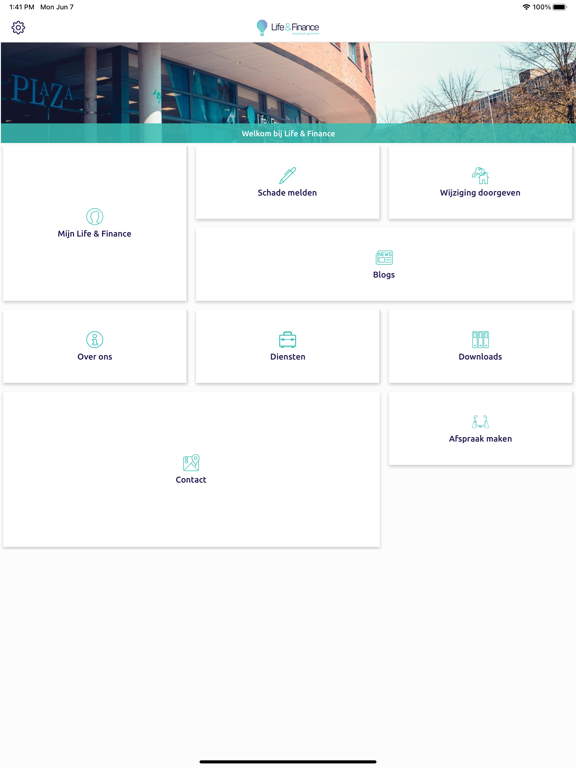
Task: Tap the info circle icon for Over ons
Action: 95,339
